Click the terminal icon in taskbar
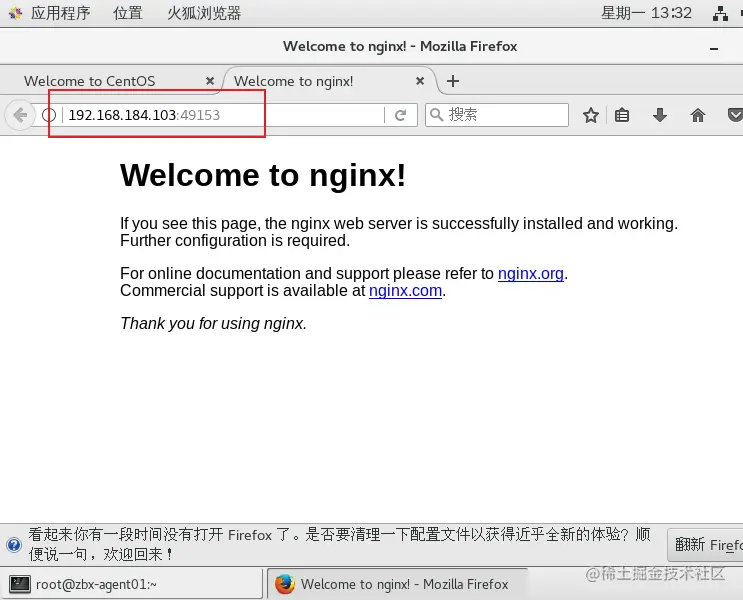Image resolution: width=743 pixels, height=600 pixels. [20, 584]
